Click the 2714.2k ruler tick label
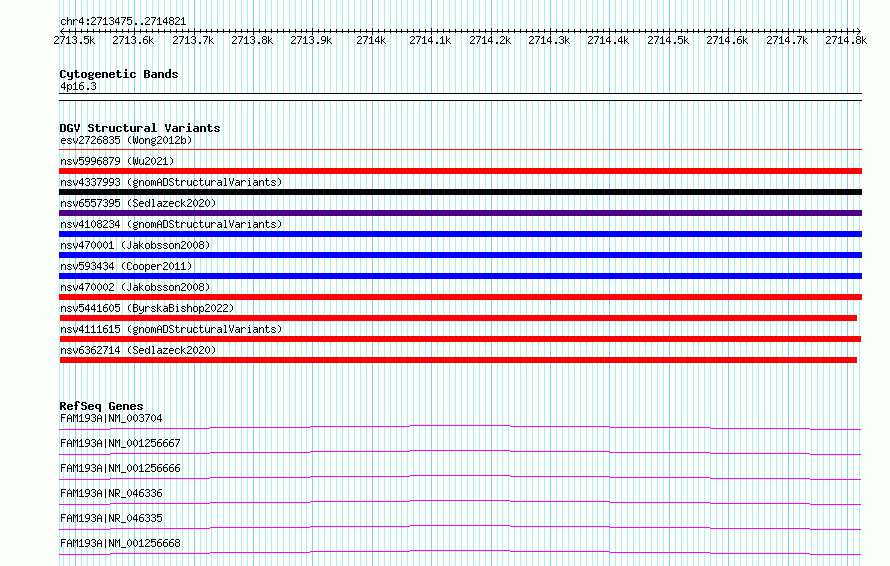The width and height of the screenshot is (890, 566). coord(490,40)
